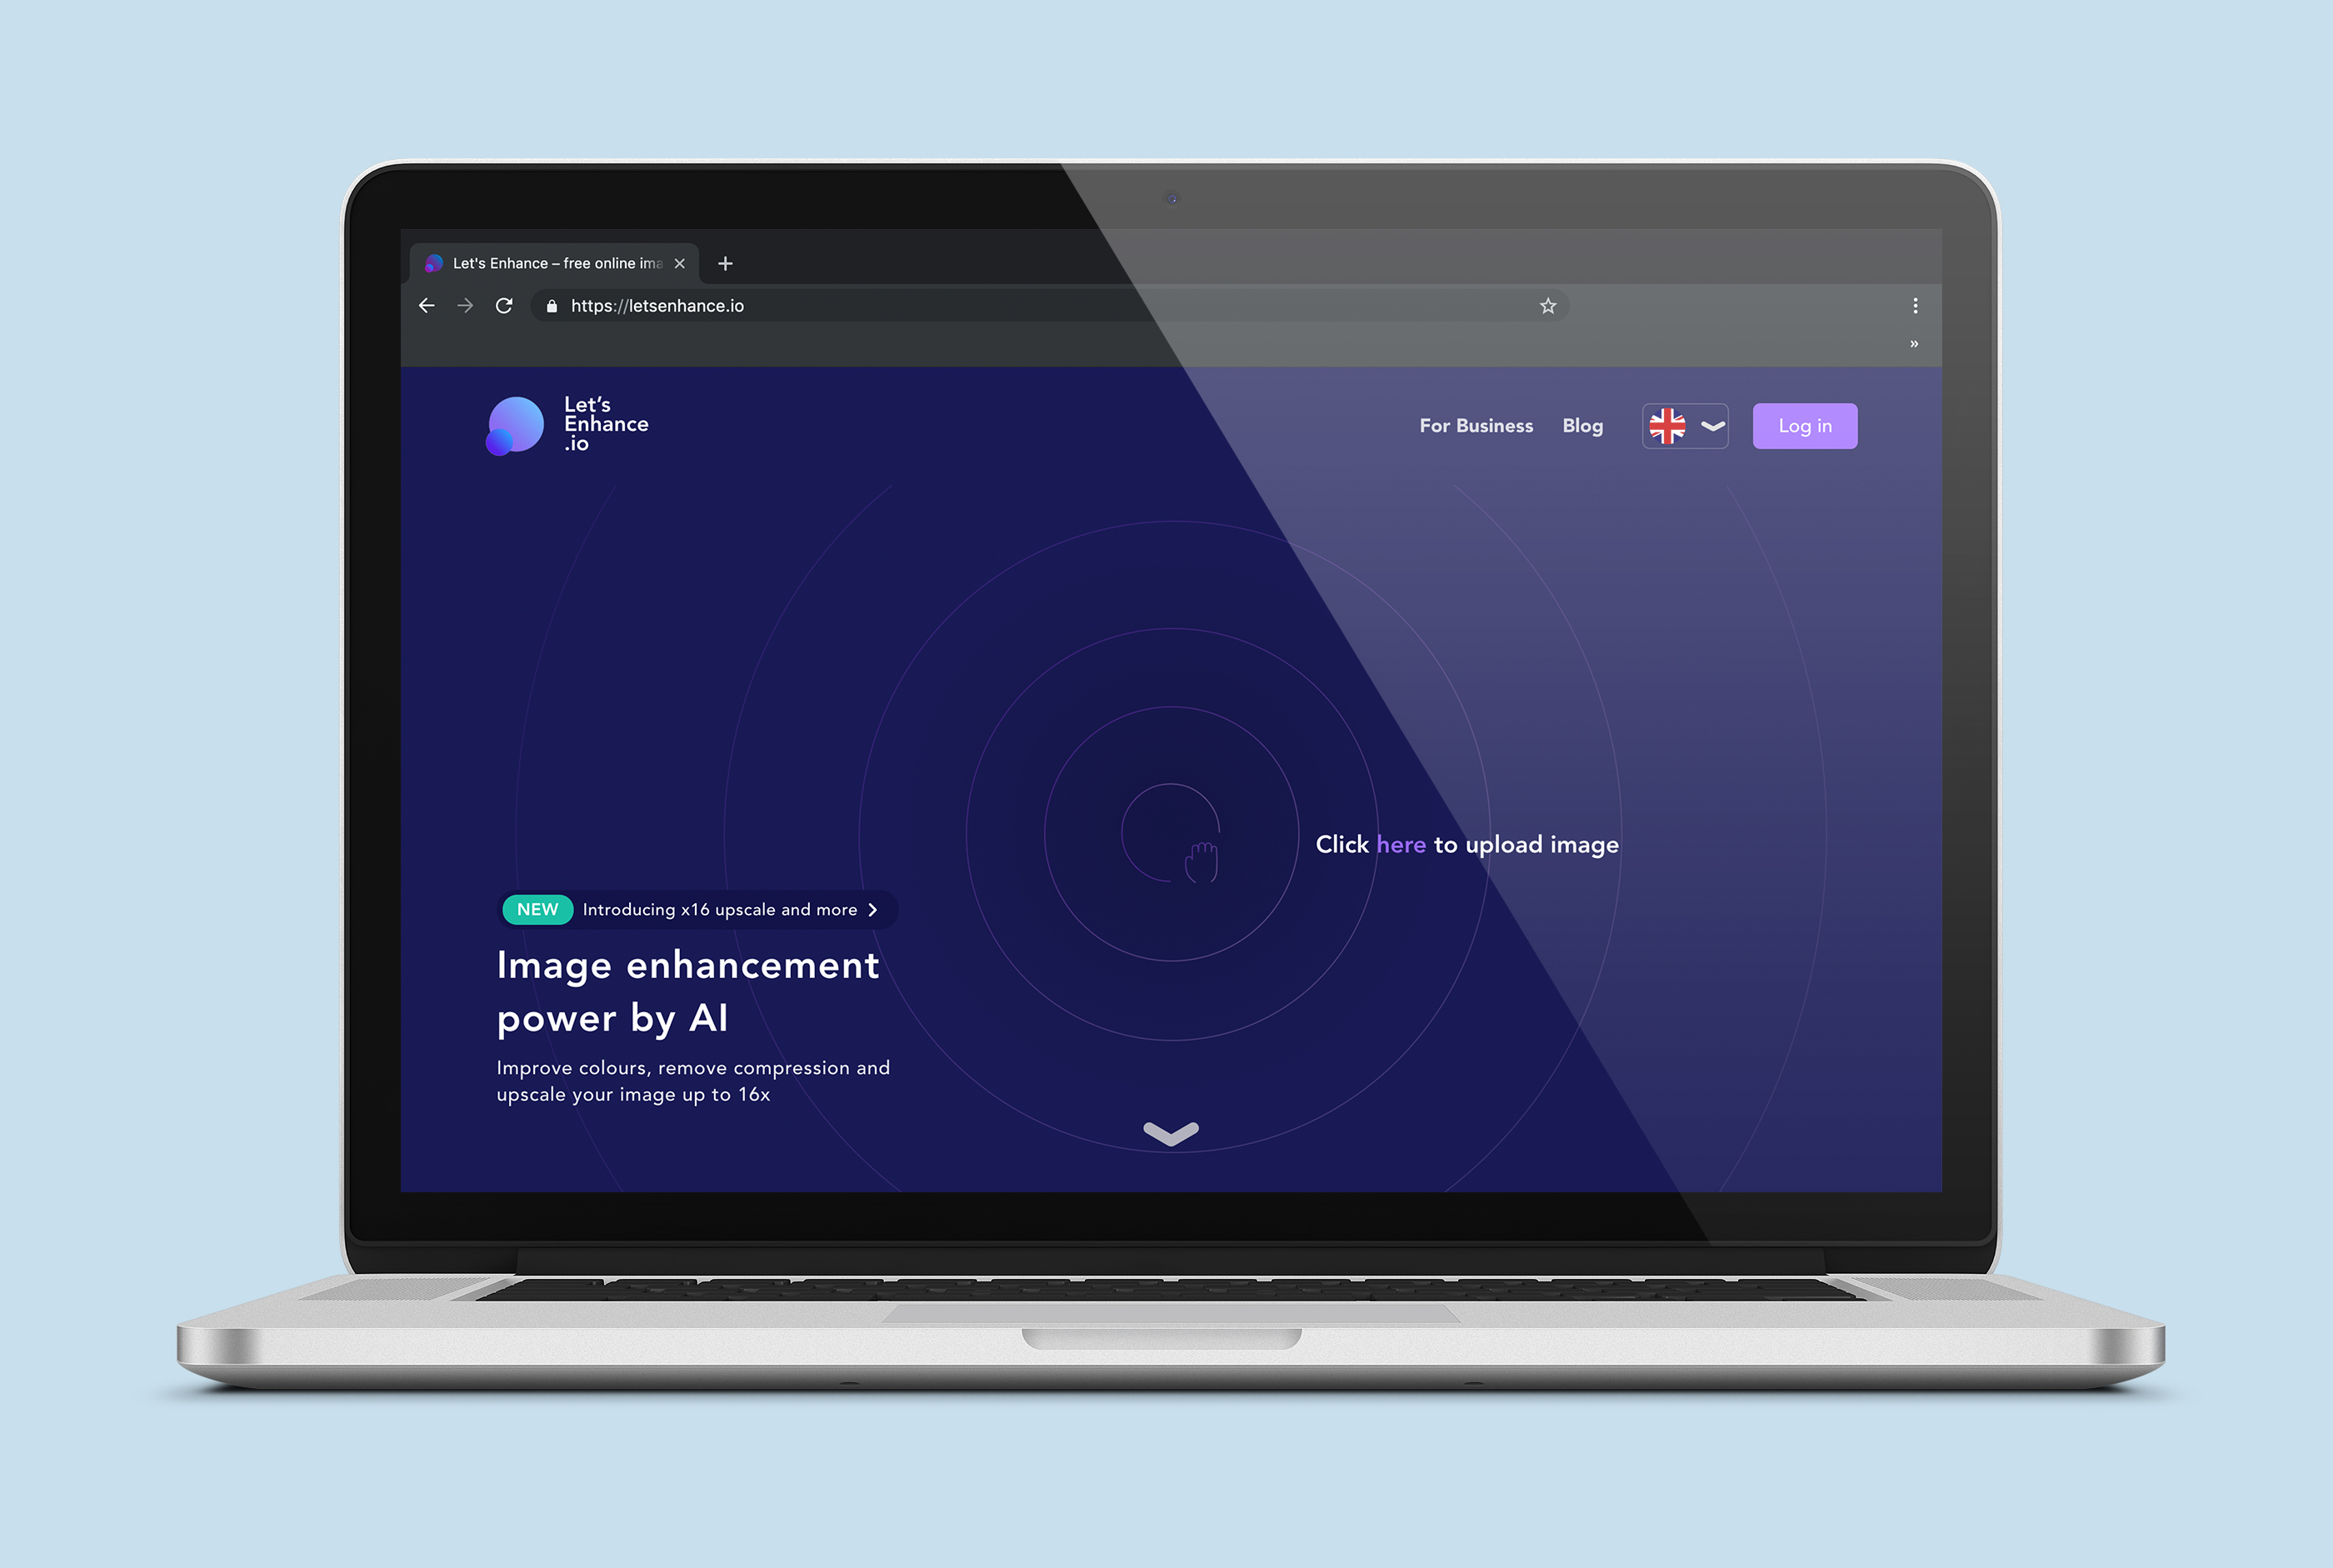Click the language dropdown chevron
This screenshot has width=2333, height=1568.
pyautogui.click(x=1711, y=425)
